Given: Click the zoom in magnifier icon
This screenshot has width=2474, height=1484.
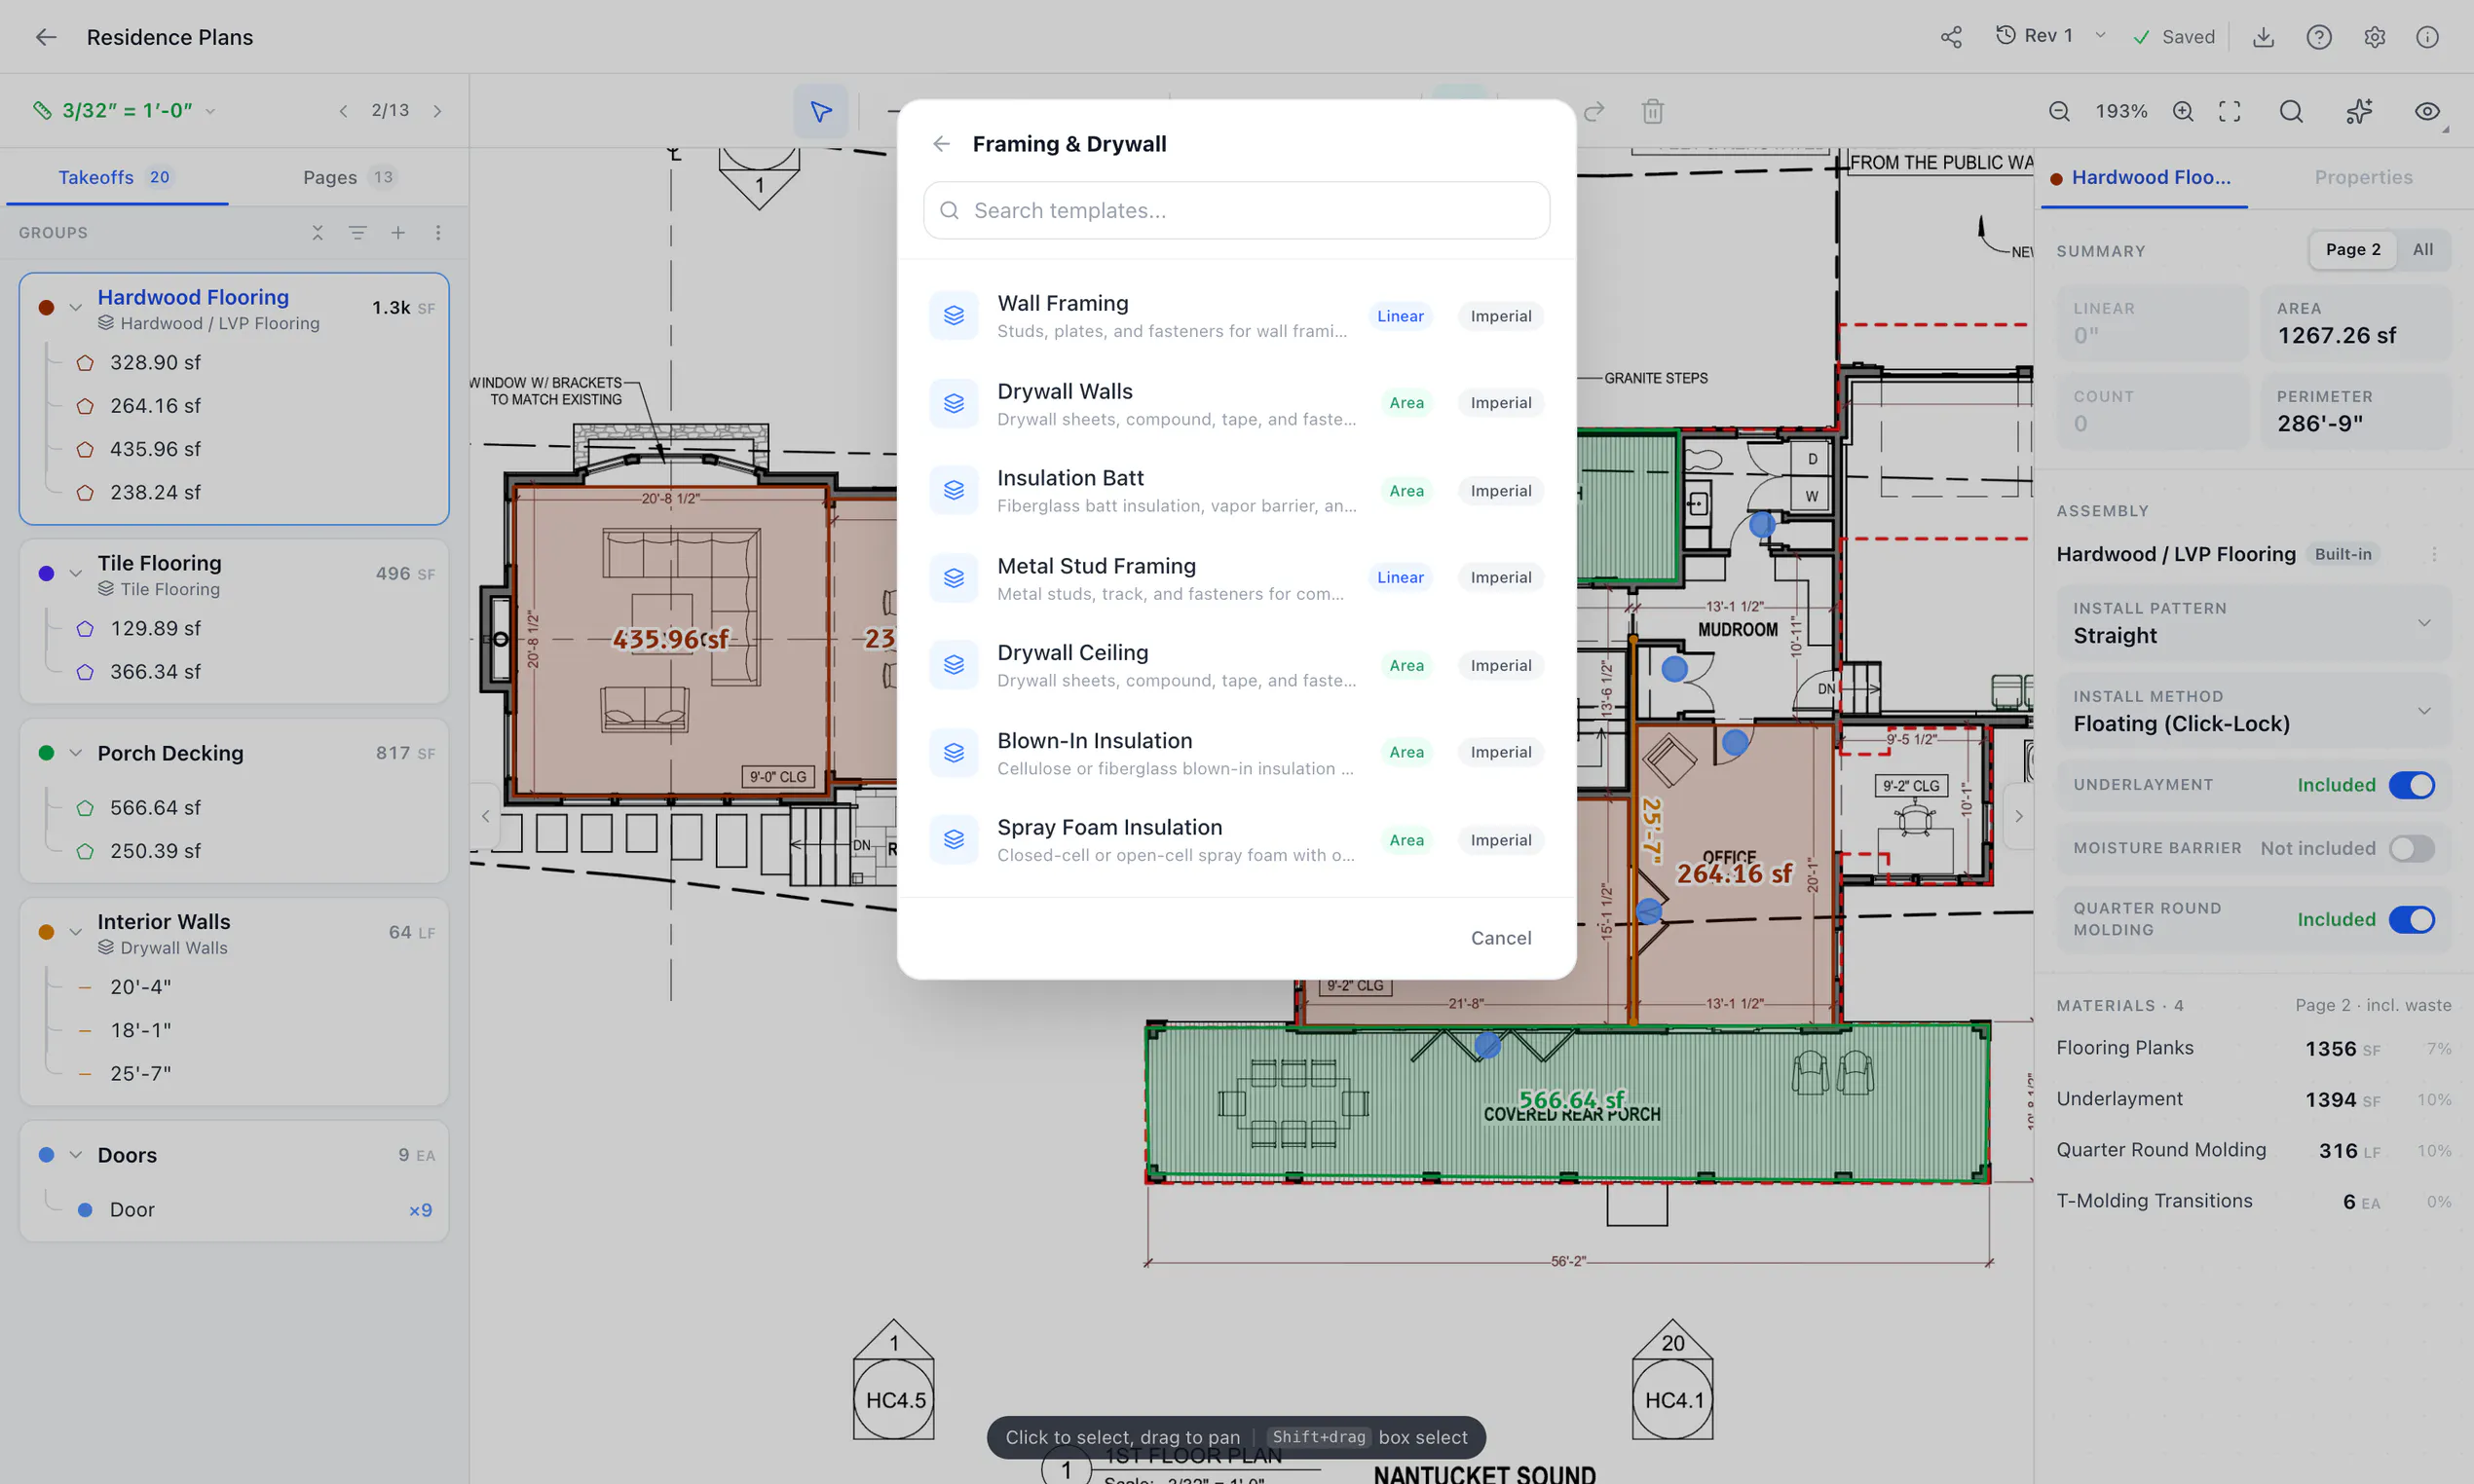Looking at the screenshot, I should (x=2183, y=111).
